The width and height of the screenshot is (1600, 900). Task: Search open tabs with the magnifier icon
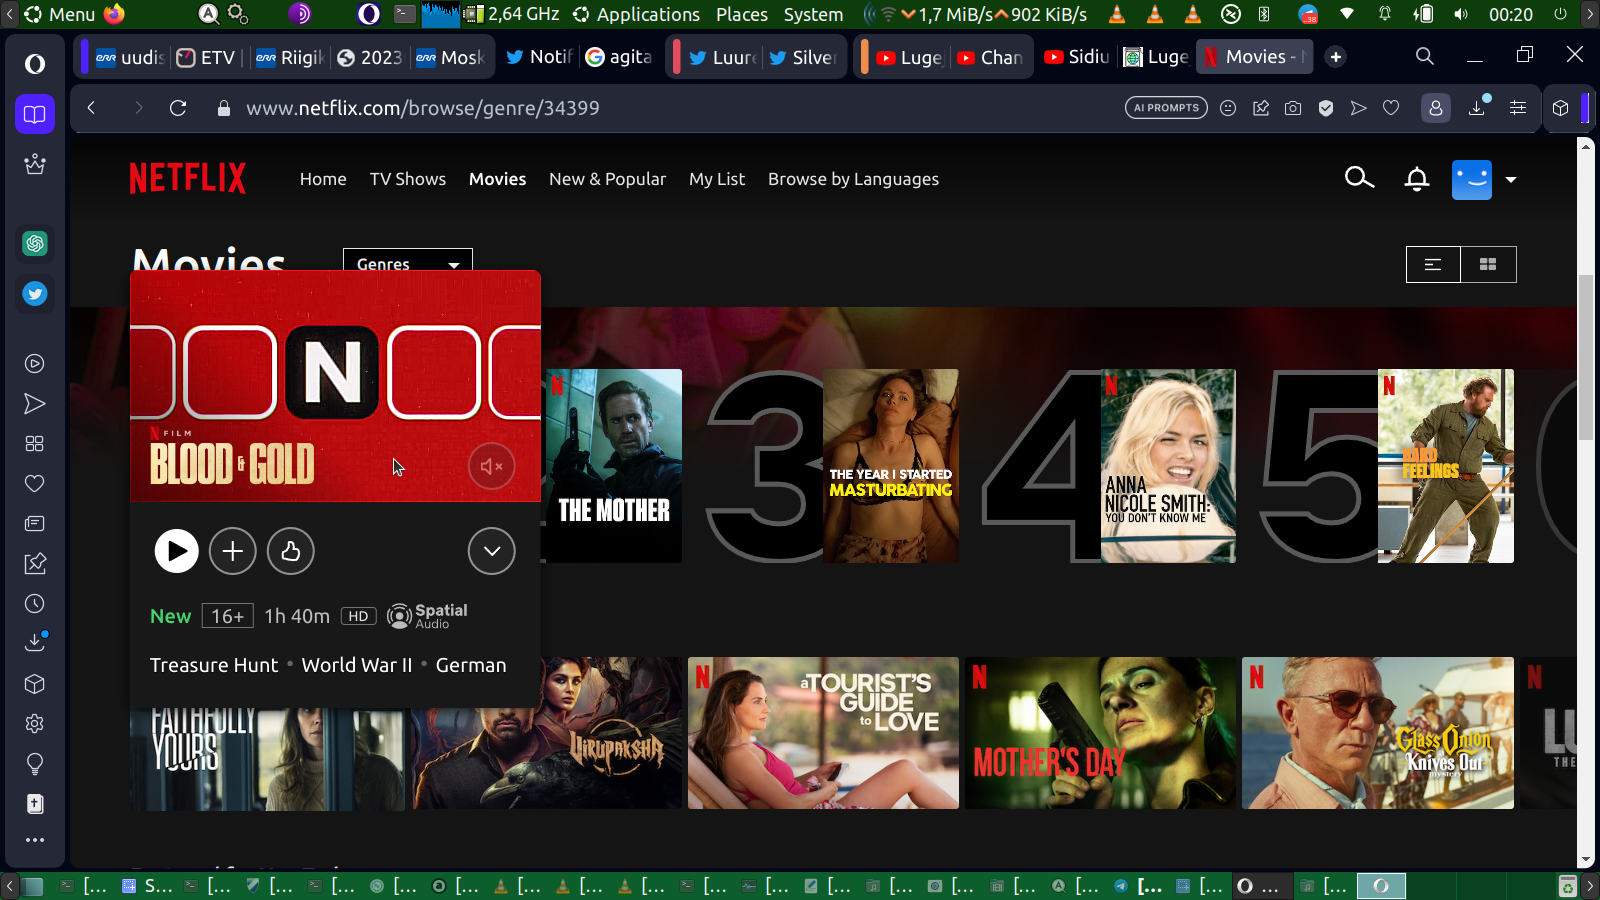pyautogui.click(x=1425, y=57)
